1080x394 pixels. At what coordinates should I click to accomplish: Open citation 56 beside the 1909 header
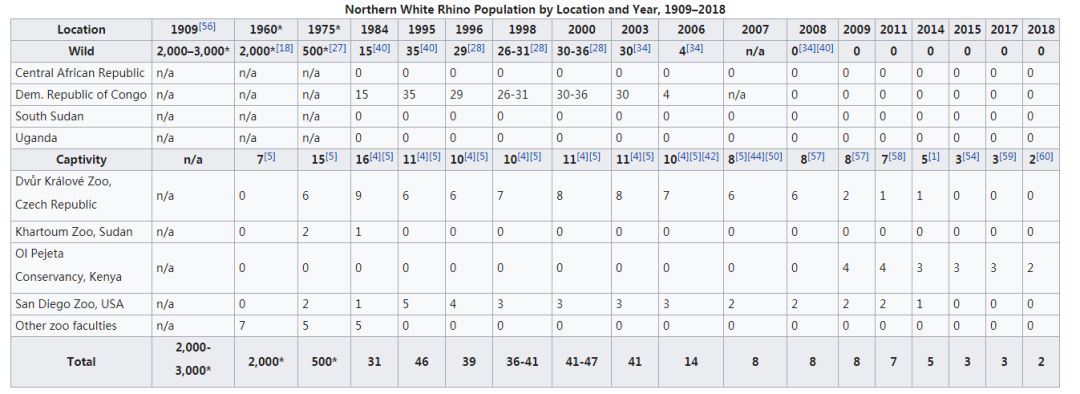(207, 26)
